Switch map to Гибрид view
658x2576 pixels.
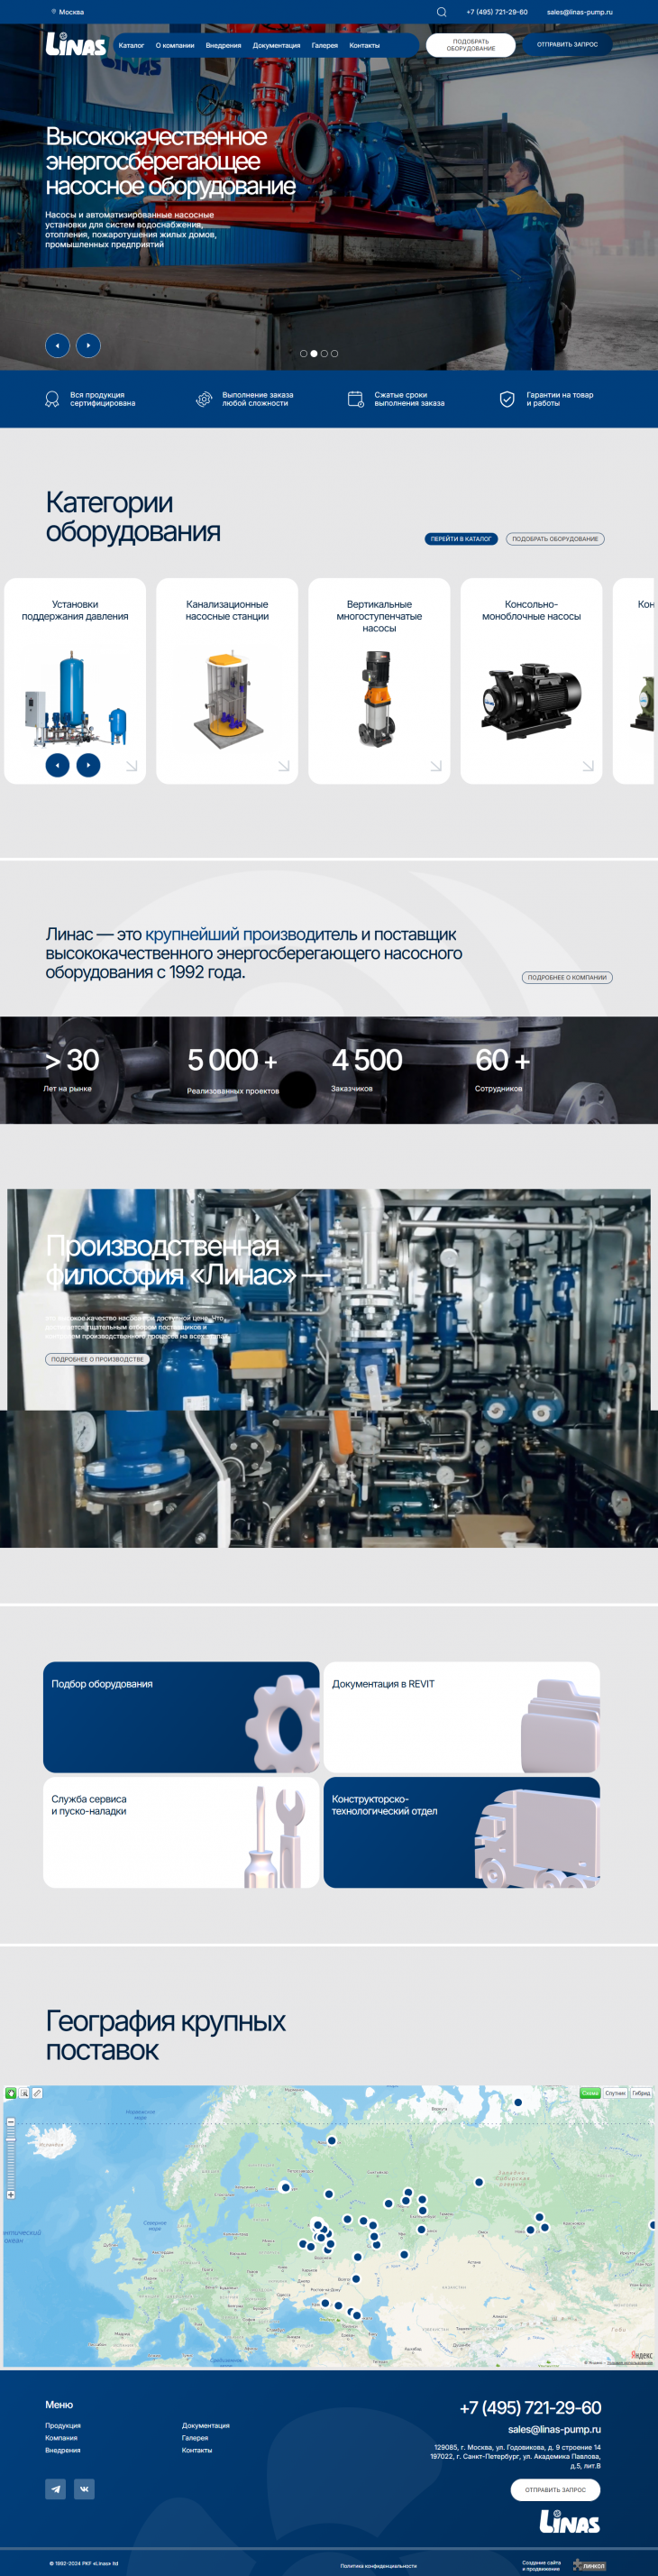point(641,2093)
